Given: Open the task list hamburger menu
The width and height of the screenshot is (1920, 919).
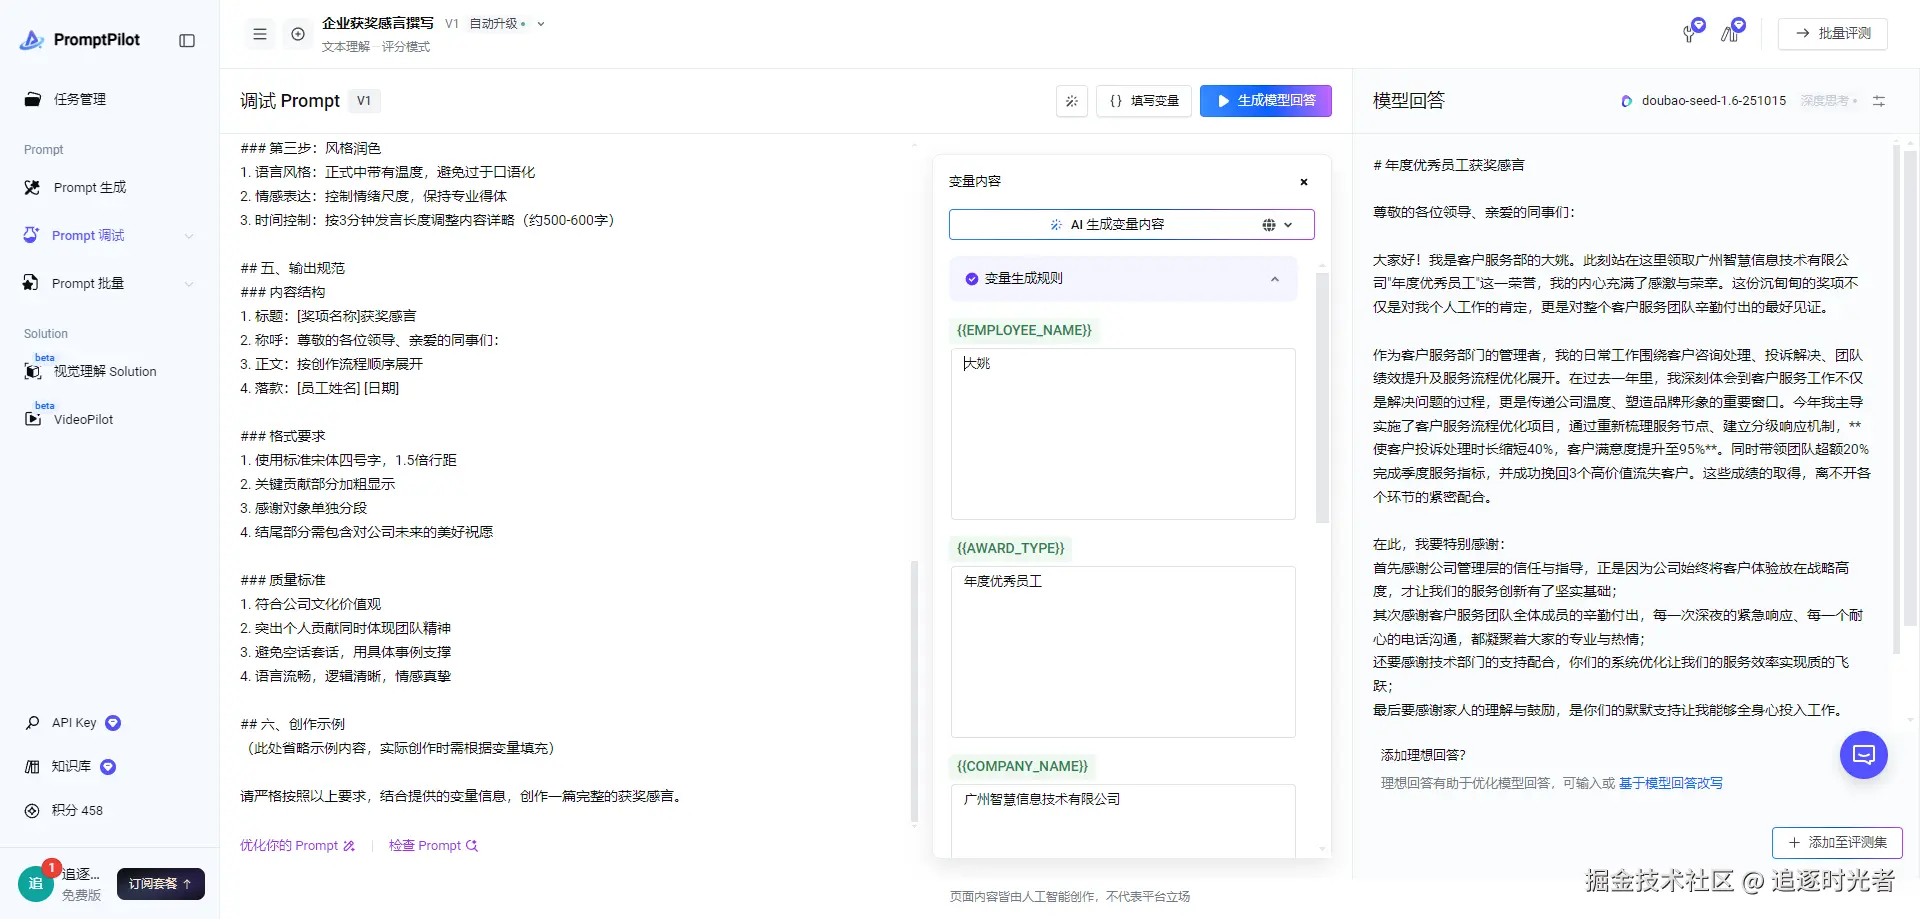Looking at the screenshot, I should 260,34.
